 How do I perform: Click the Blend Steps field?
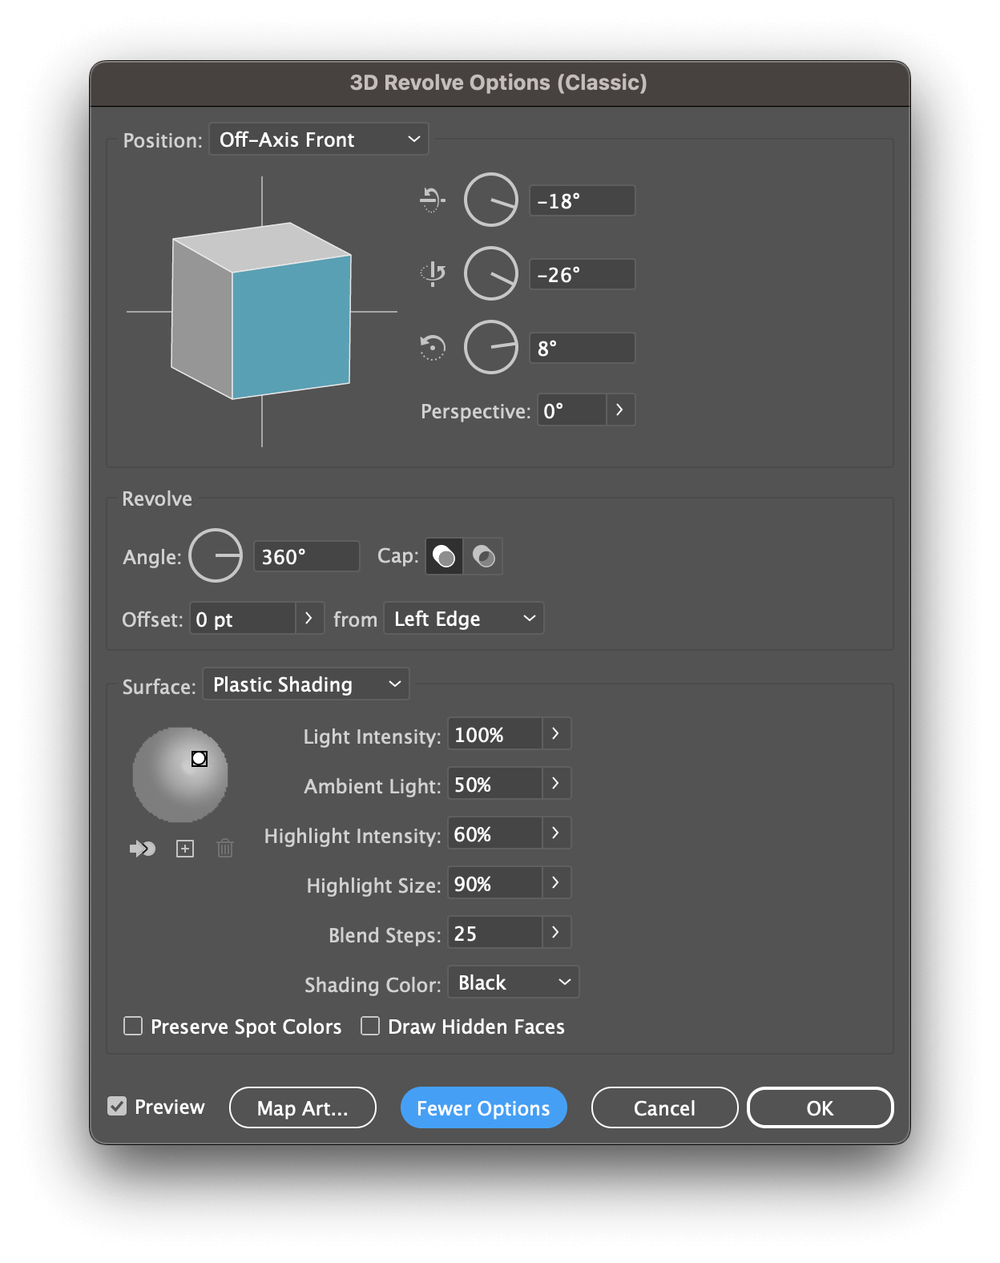495,933
